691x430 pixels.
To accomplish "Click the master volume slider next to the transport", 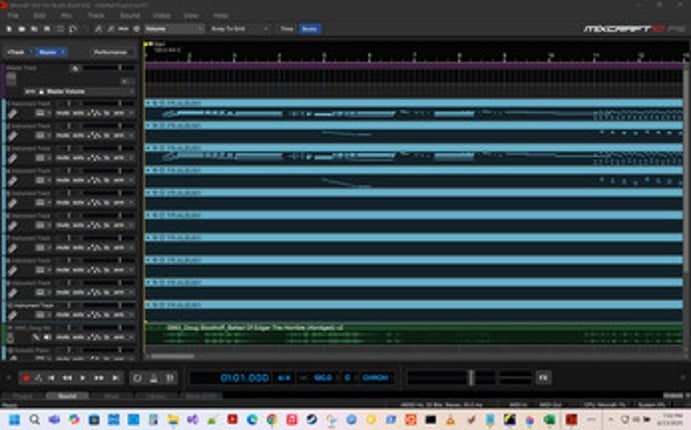I will [469, 378].
